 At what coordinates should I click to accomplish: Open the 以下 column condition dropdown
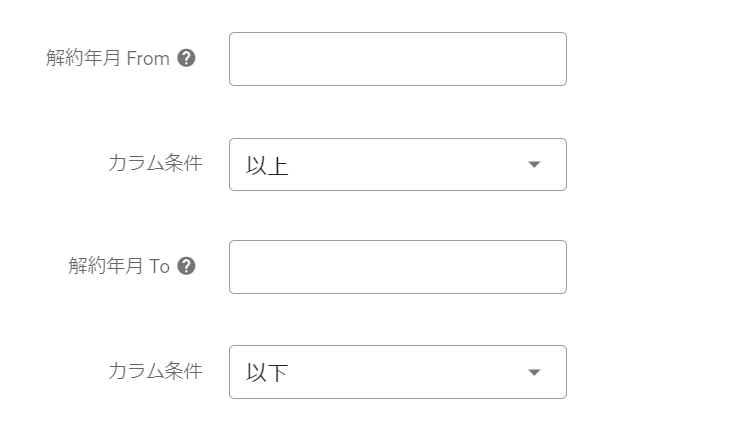(397, 372)
